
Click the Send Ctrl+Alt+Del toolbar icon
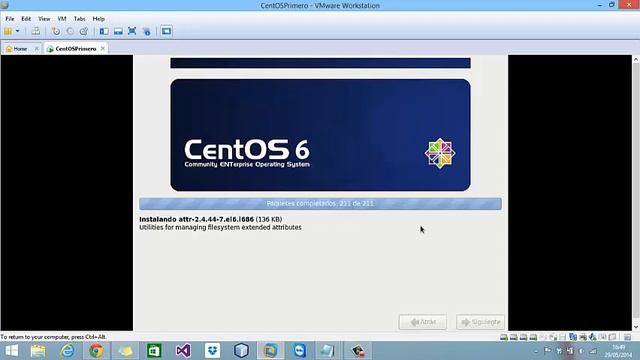click(36, 31)
